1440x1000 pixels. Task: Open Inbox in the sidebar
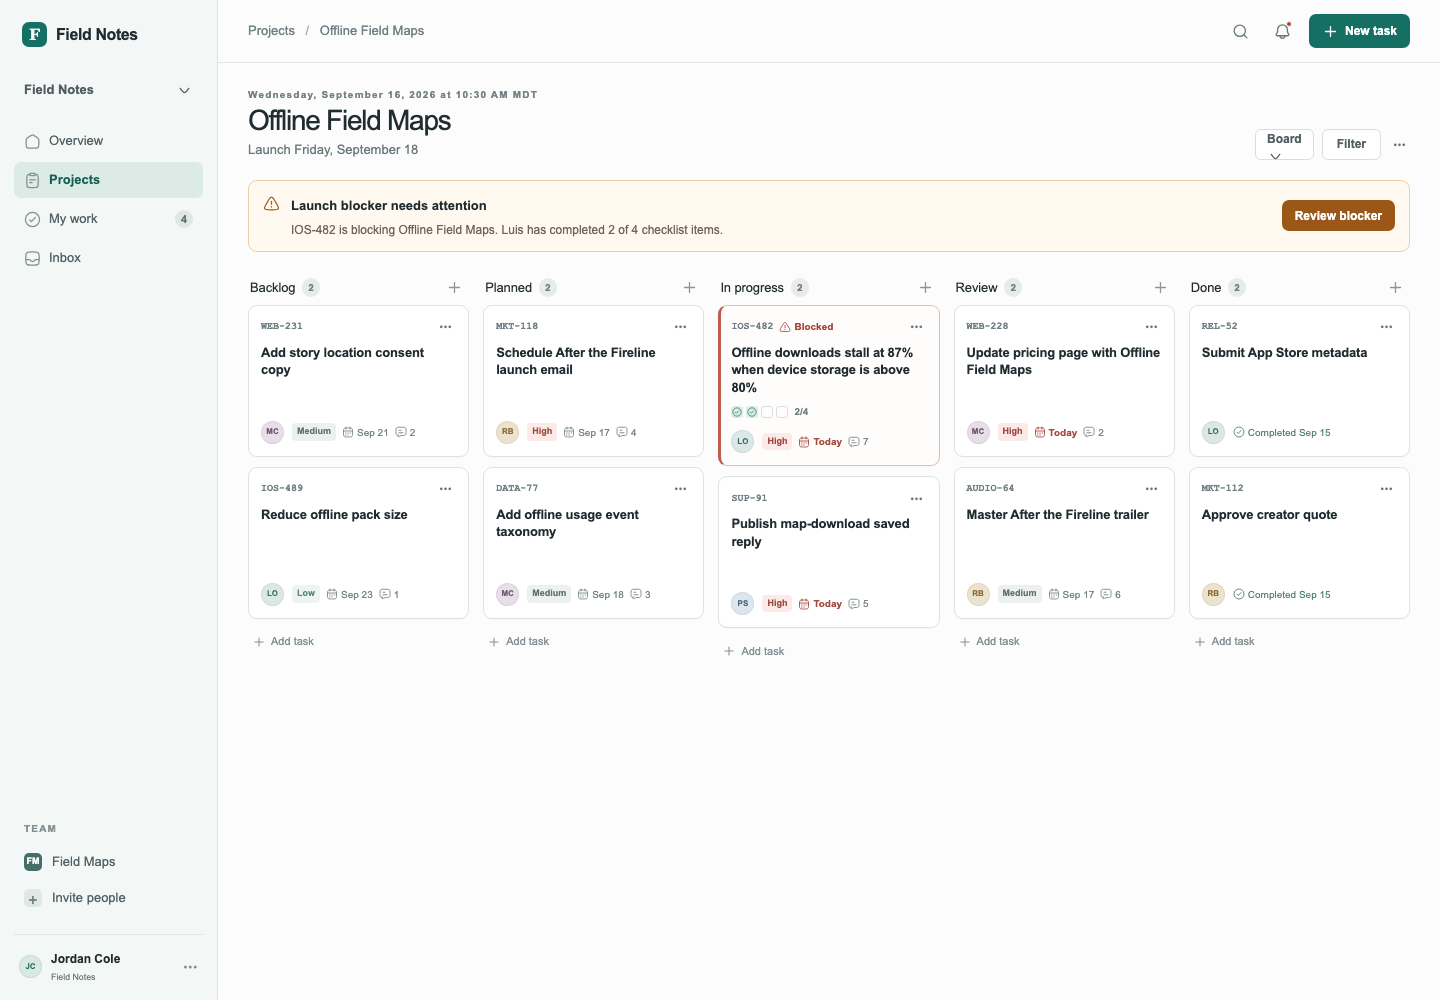[108, 258]
